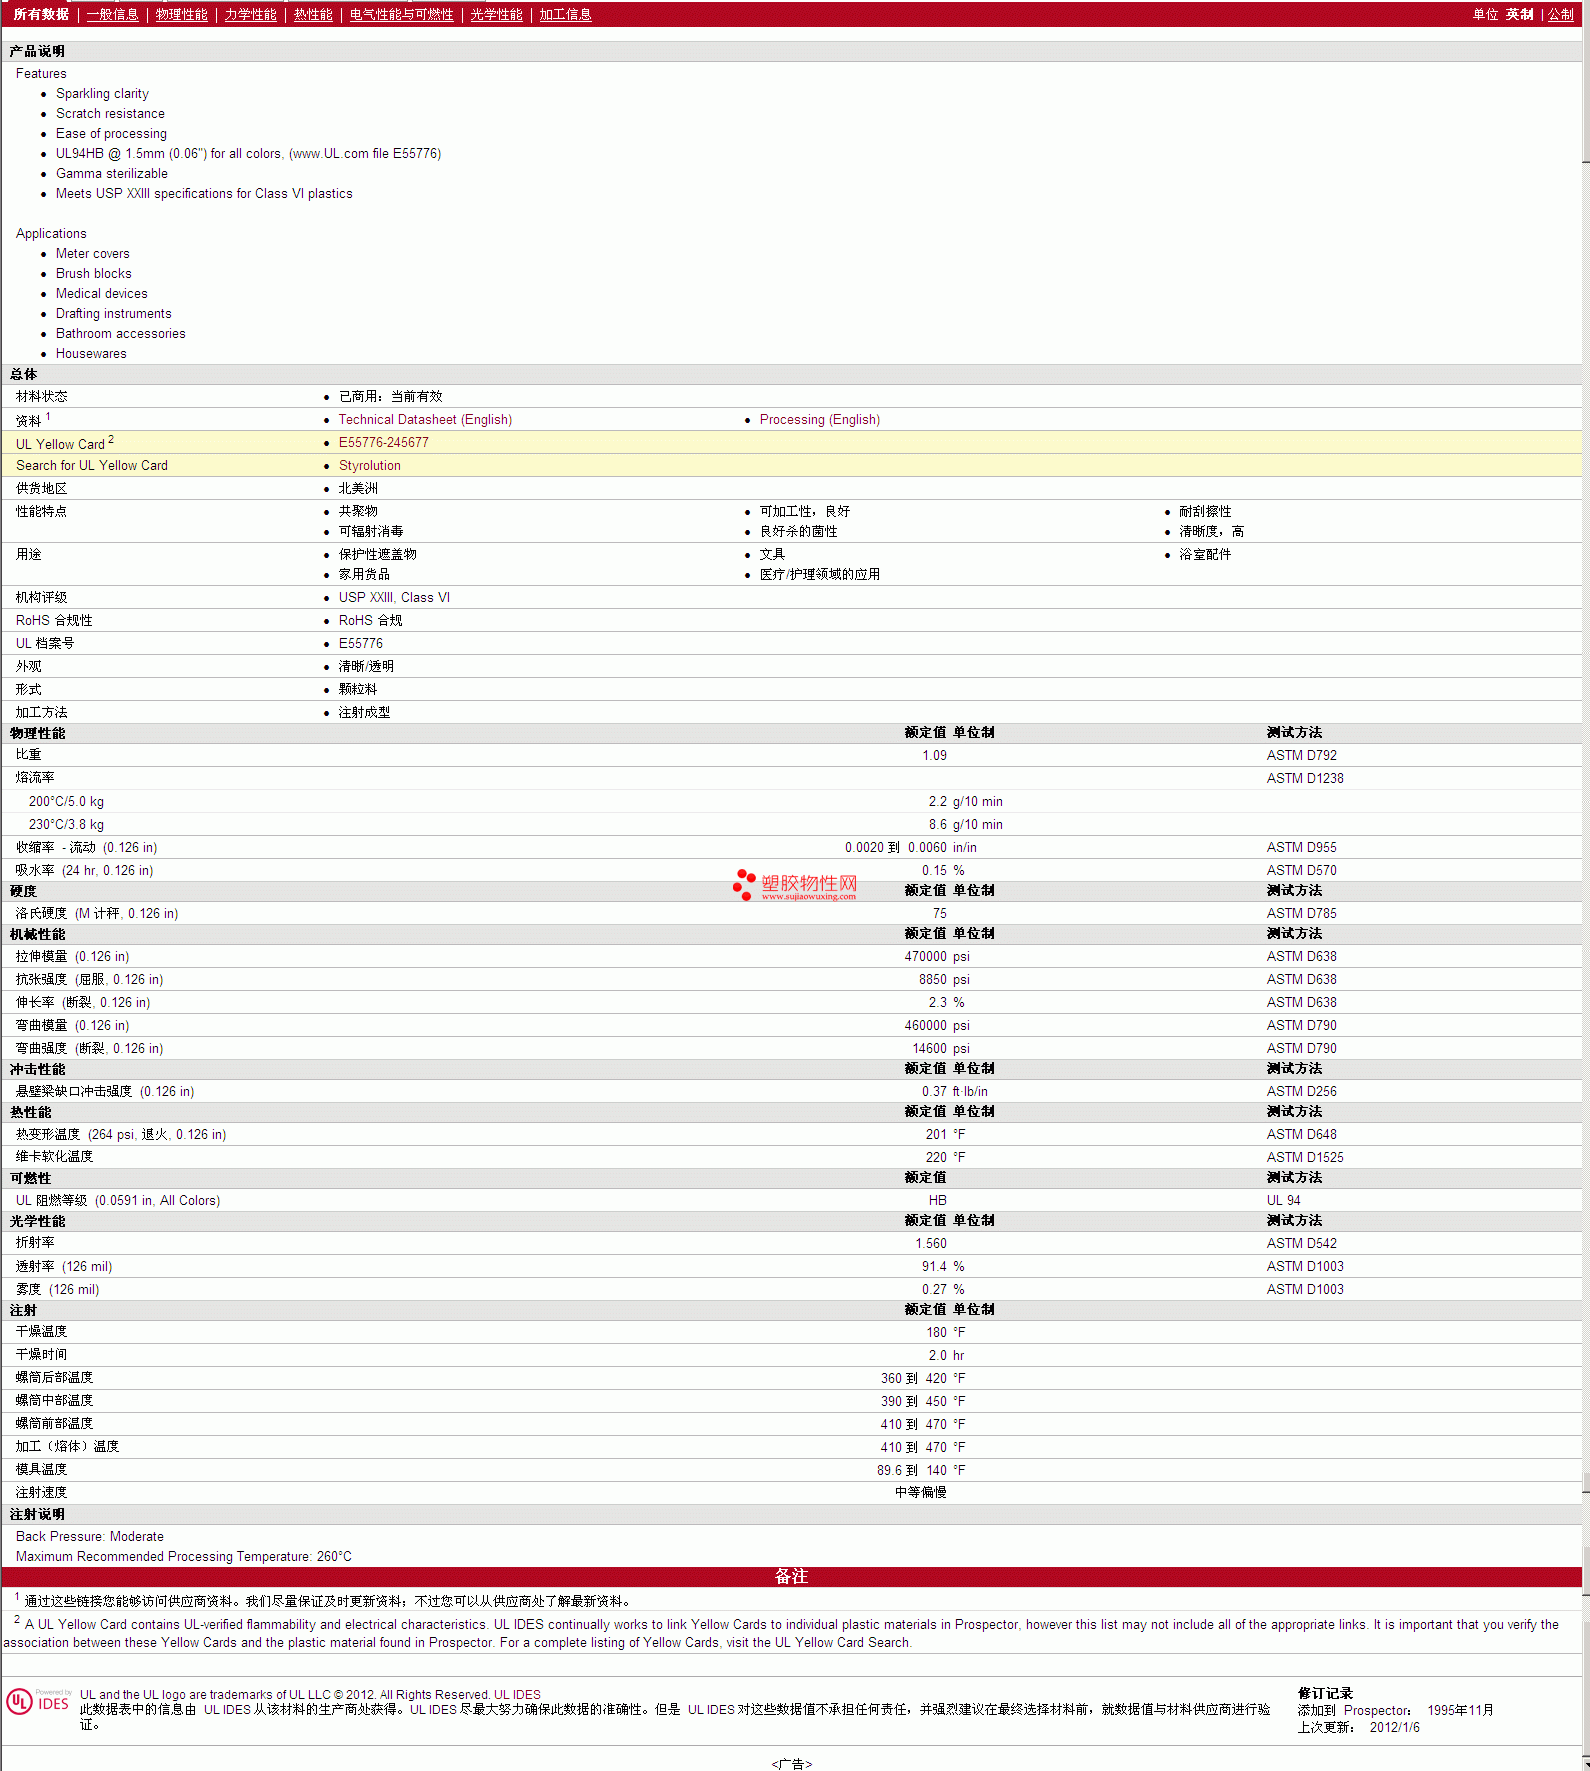The height and width of the screenshot is (1771, 1590).
Task: Search UL Yellow Card for Styrolution
Action: click(x=369, y=466)
